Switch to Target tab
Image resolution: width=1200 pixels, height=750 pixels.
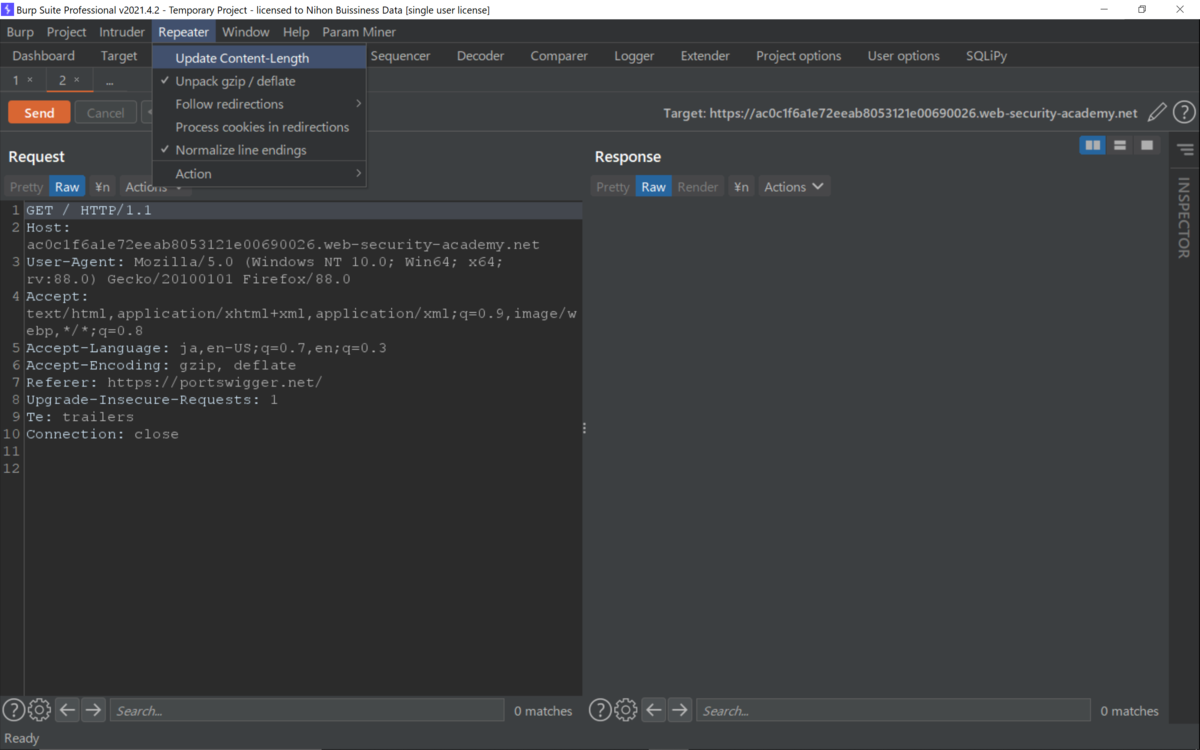click(x=119, y=56)
